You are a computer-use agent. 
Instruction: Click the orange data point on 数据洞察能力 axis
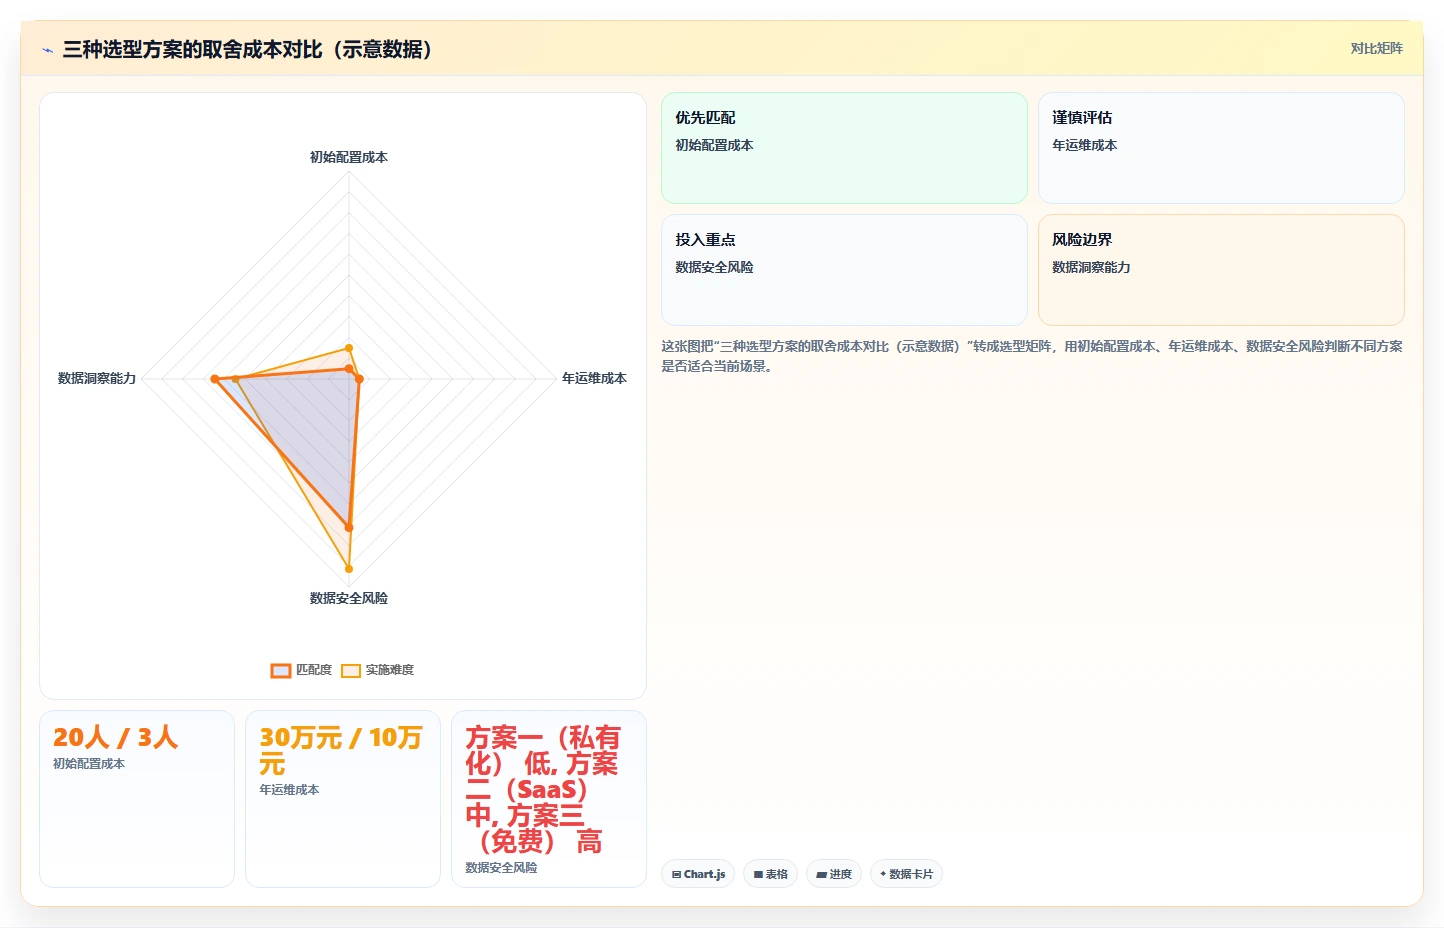[214, 379]
